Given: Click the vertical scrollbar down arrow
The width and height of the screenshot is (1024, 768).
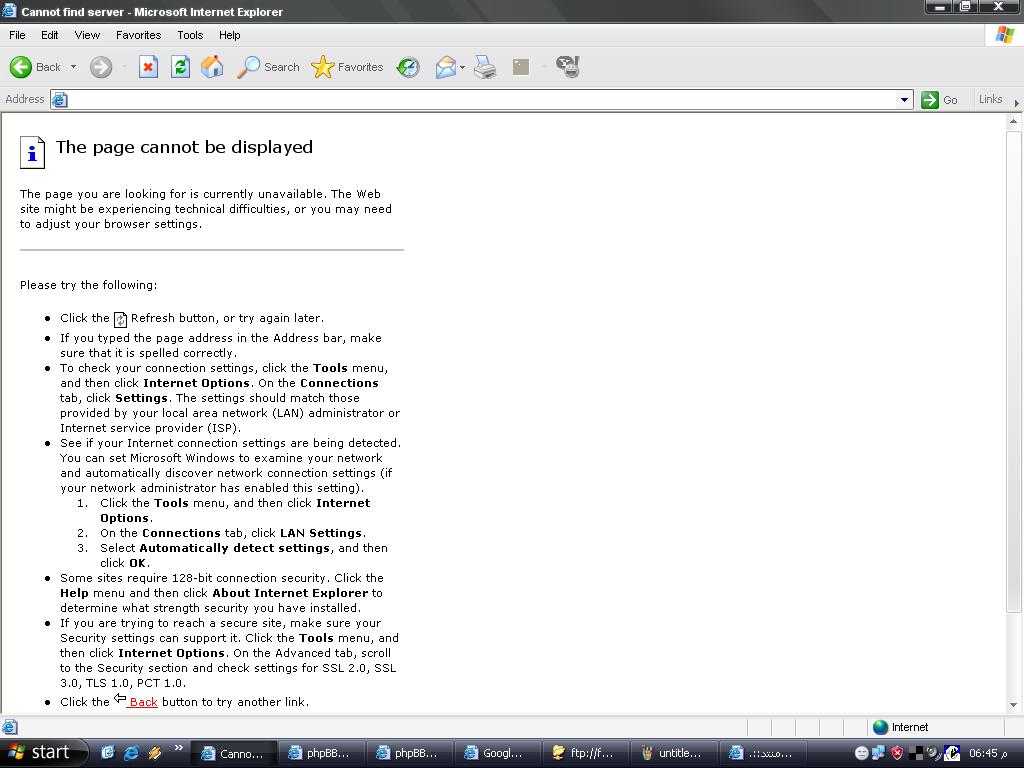Looking at the screenshot, I should [1014, 705].
